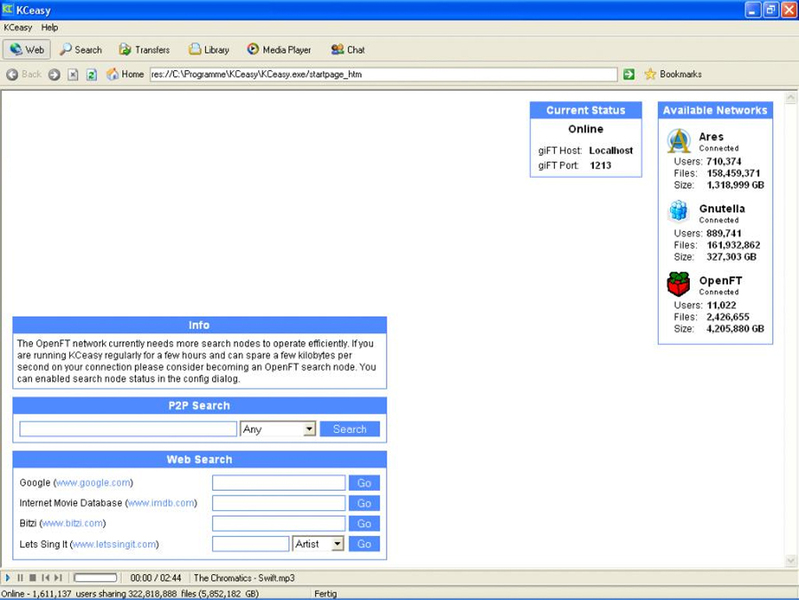Open the Help menu
Viewport: 799px width, 600px height.
[x=49, y=28]
